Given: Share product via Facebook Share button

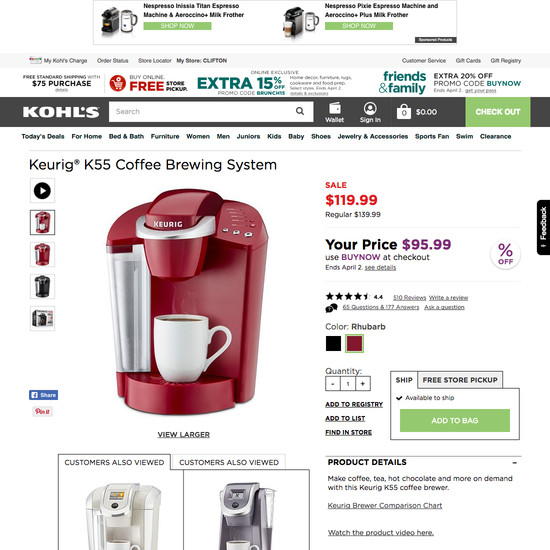Looking at the screenshot, I should [43, 395].
